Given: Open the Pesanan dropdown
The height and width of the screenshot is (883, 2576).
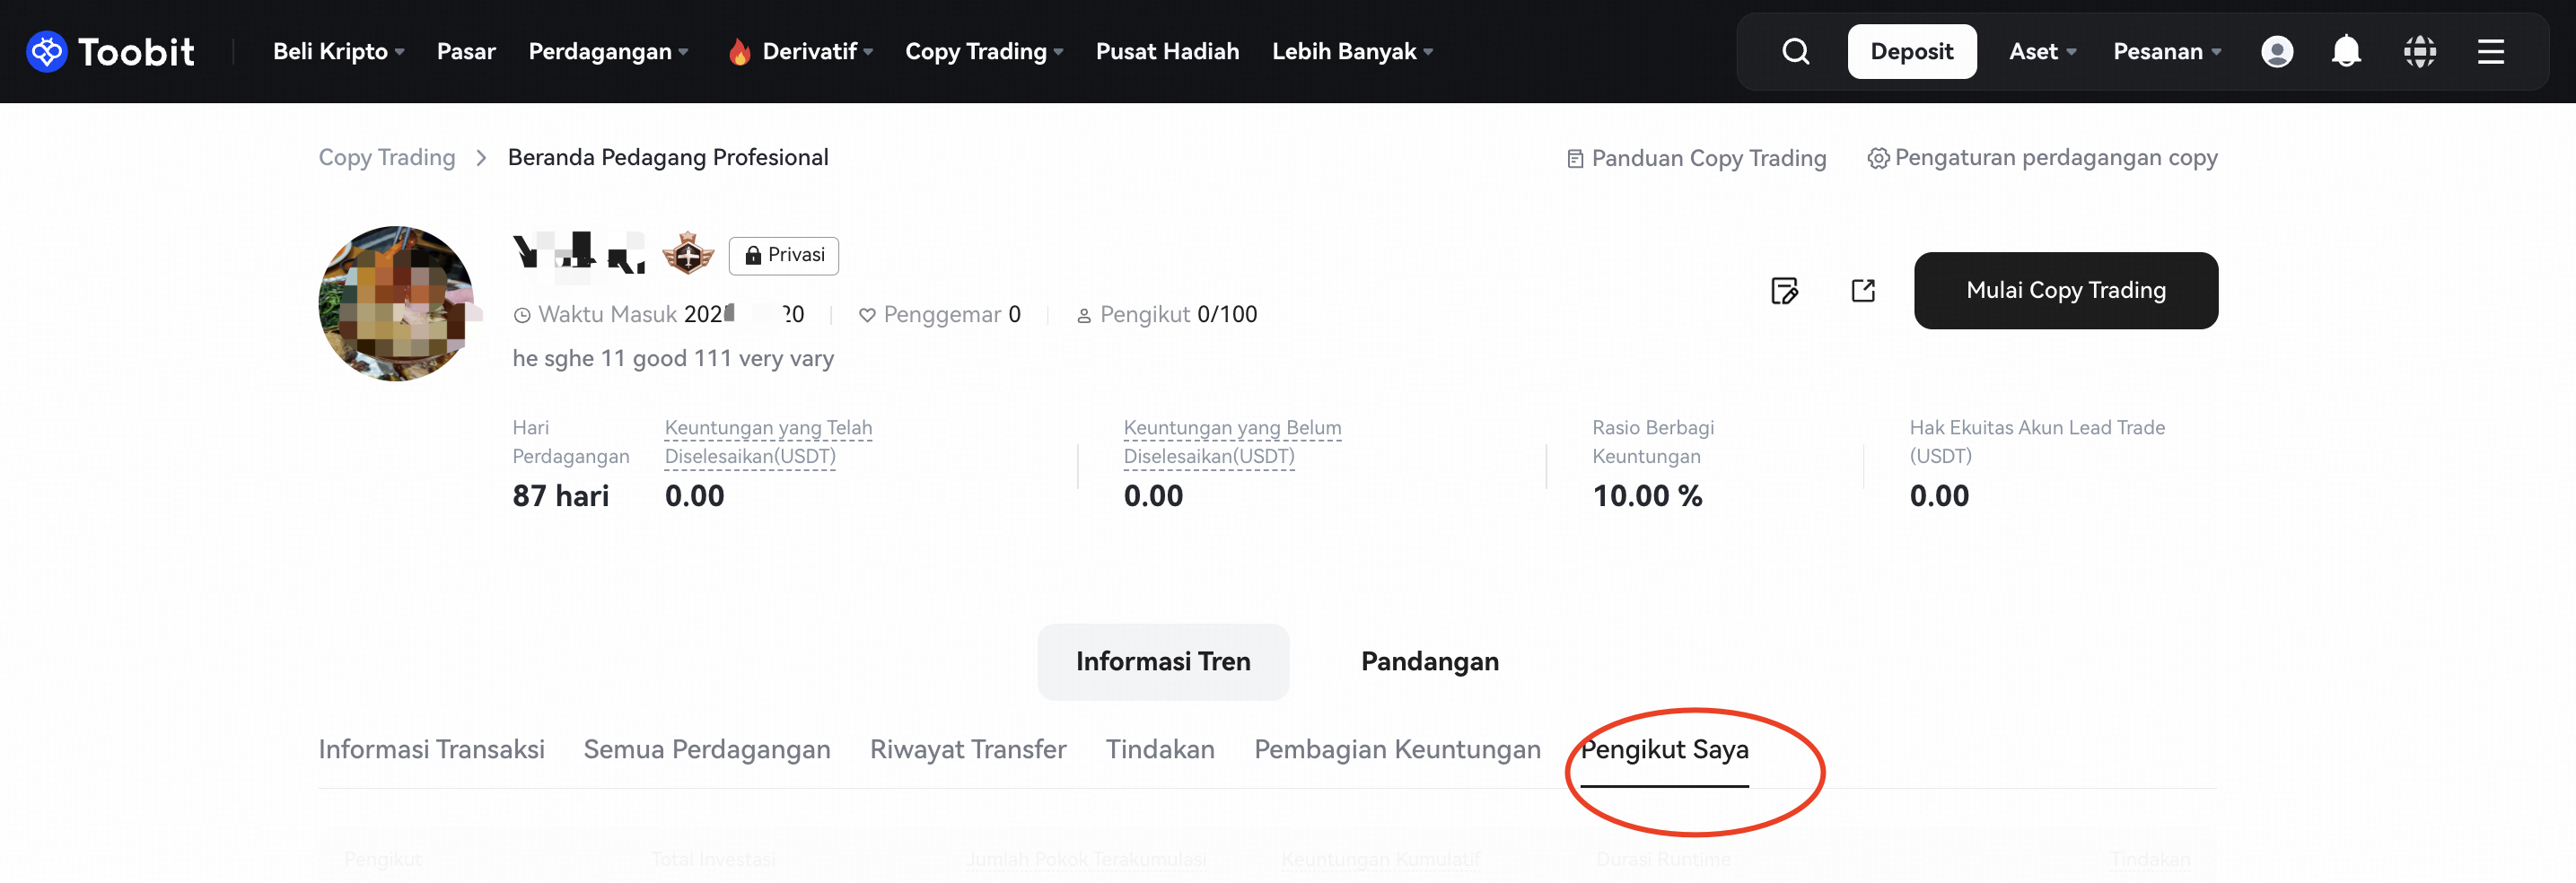Looking at the screenshot, I should click(2166, 51).
